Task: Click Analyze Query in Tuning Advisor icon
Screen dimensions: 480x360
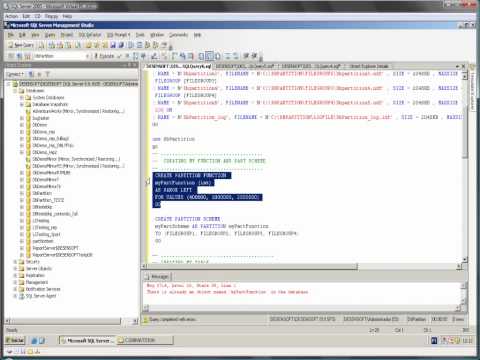Action: 143,56
